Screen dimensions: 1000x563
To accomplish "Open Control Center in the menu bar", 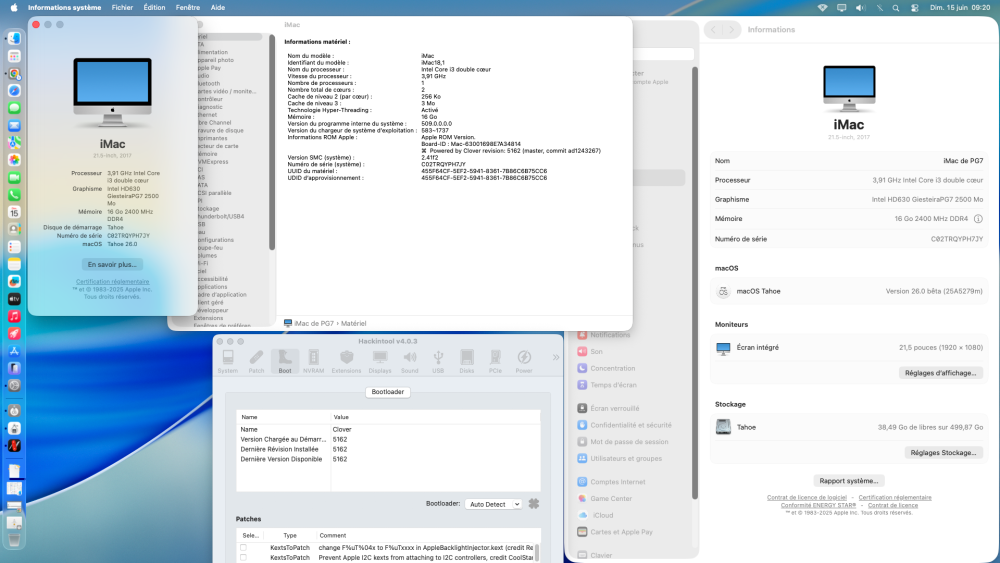I will click(915, 8).
